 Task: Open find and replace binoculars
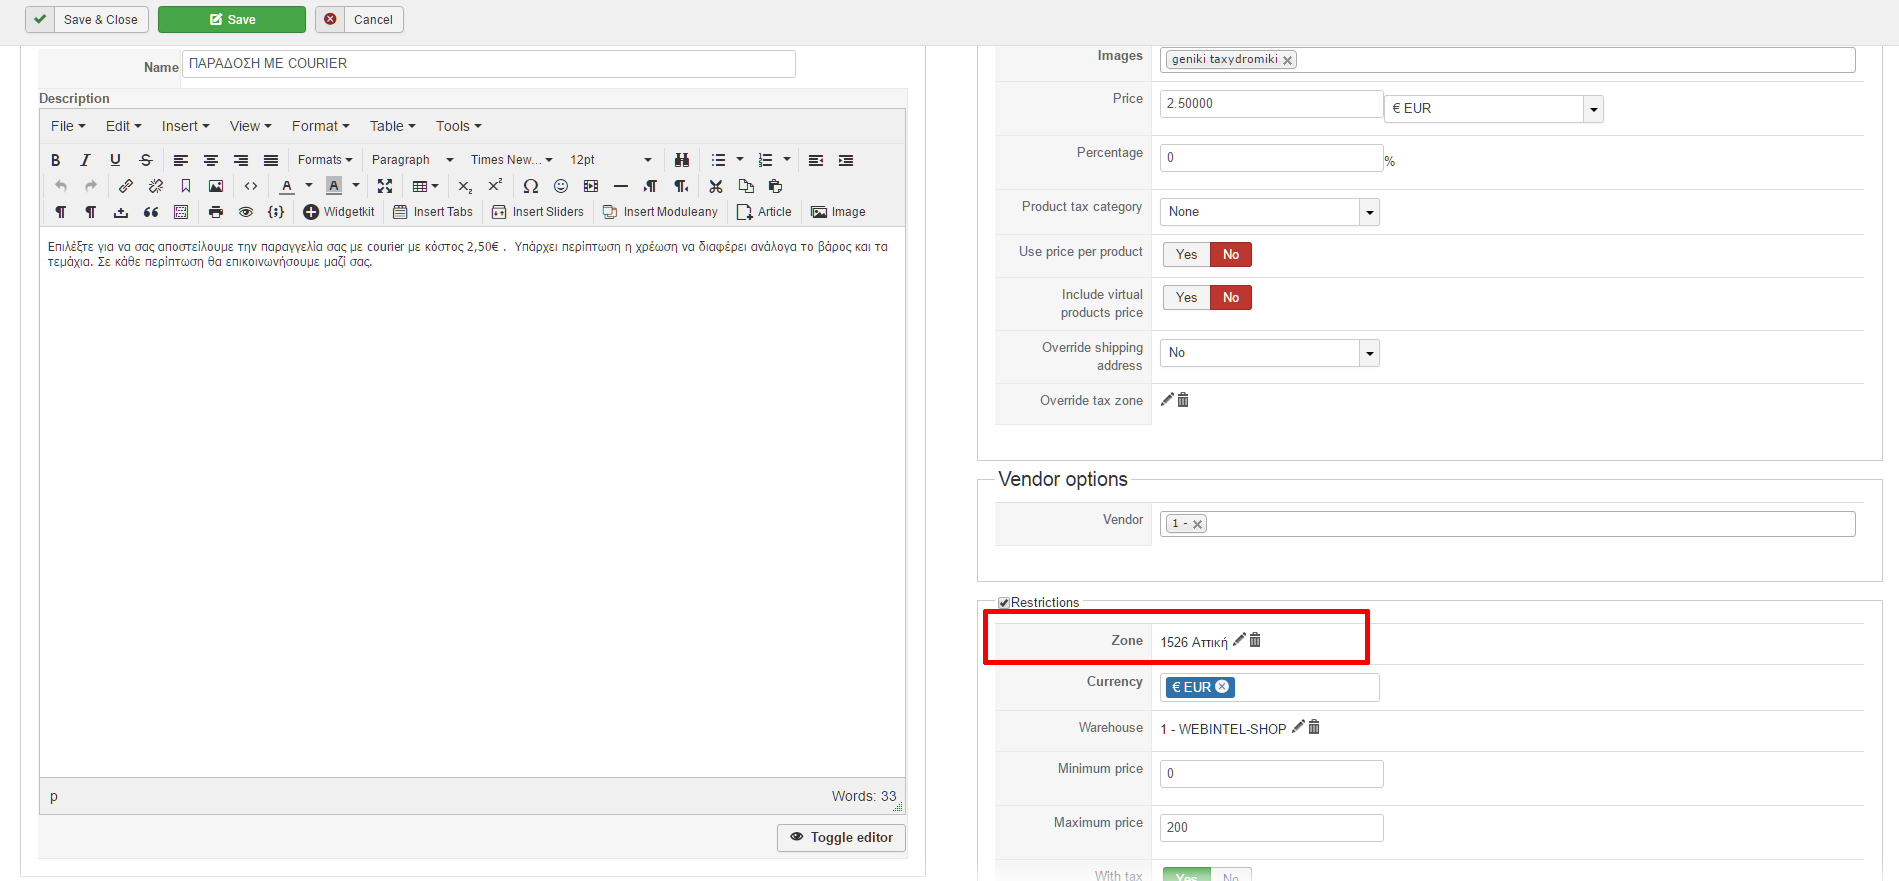(x=682, y=160)
